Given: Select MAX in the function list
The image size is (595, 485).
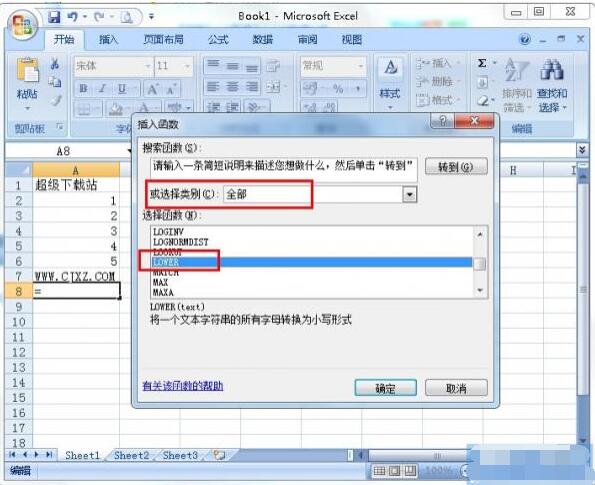Looking at the screenshot, I should [160, 282].
